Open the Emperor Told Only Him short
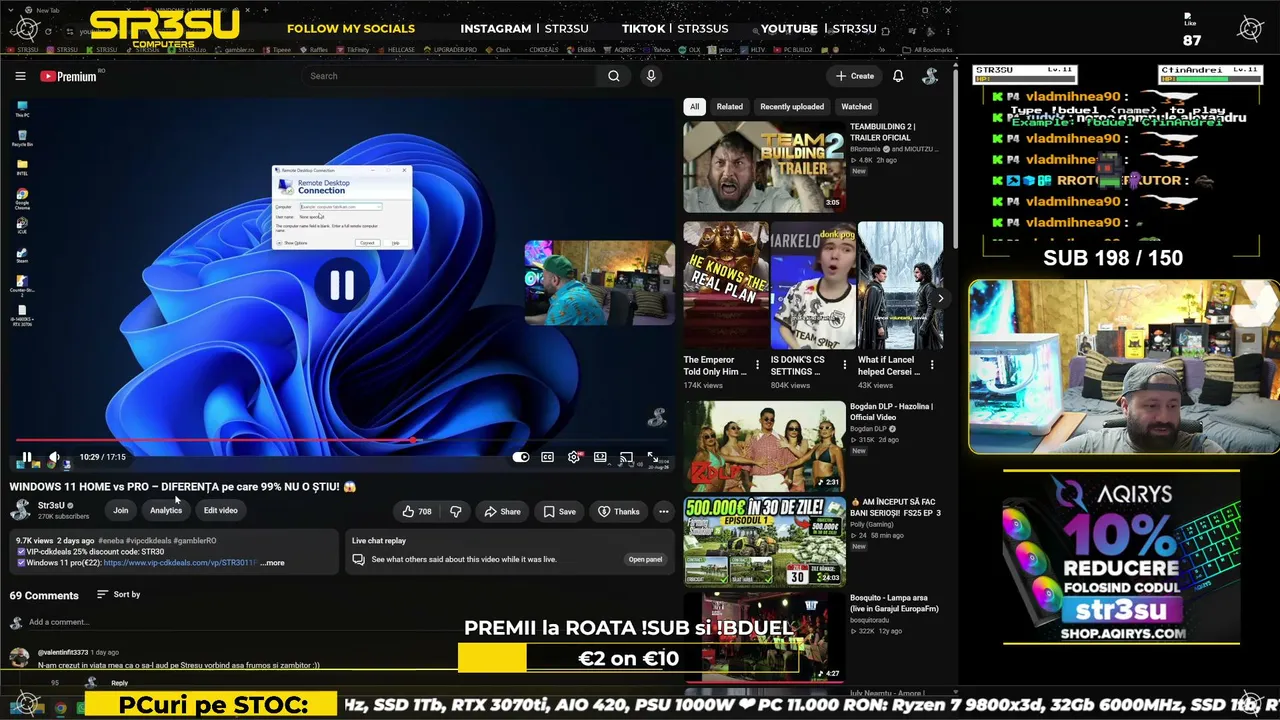Image resolution: width=1280 pixels, height=720 pixels. click(x=726, y=286)
